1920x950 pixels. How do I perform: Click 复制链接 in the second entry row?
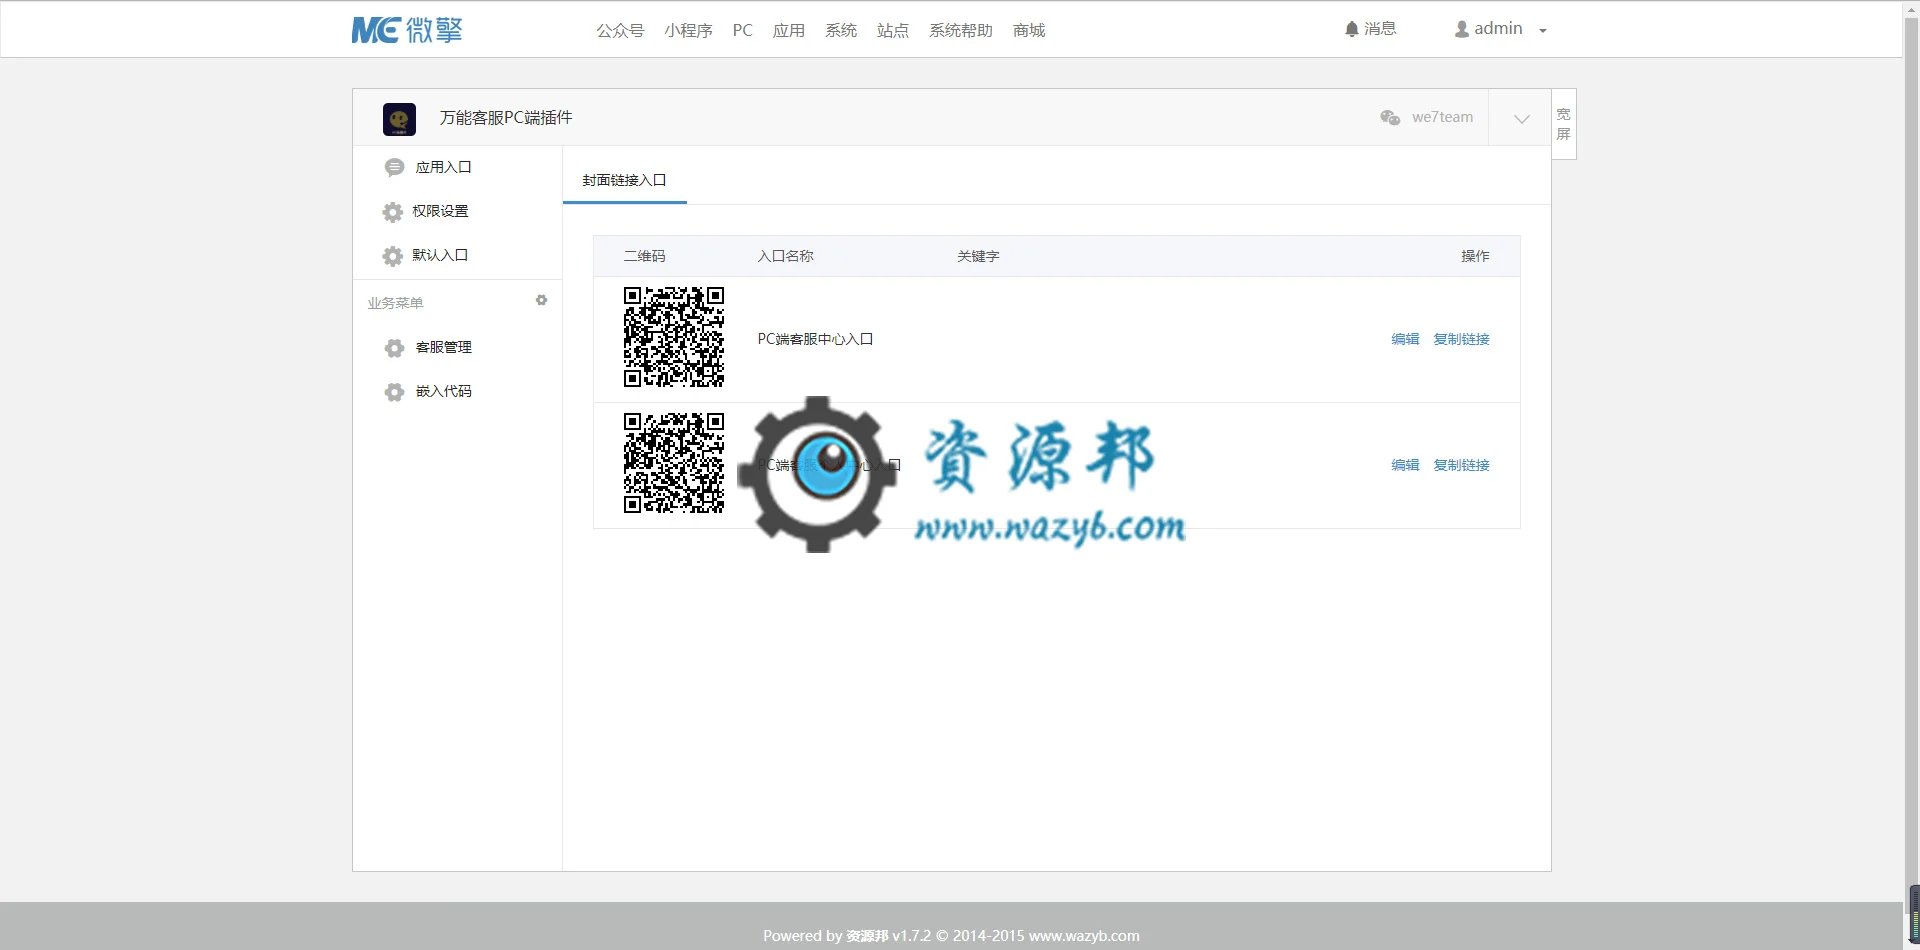pos(1461,465)
